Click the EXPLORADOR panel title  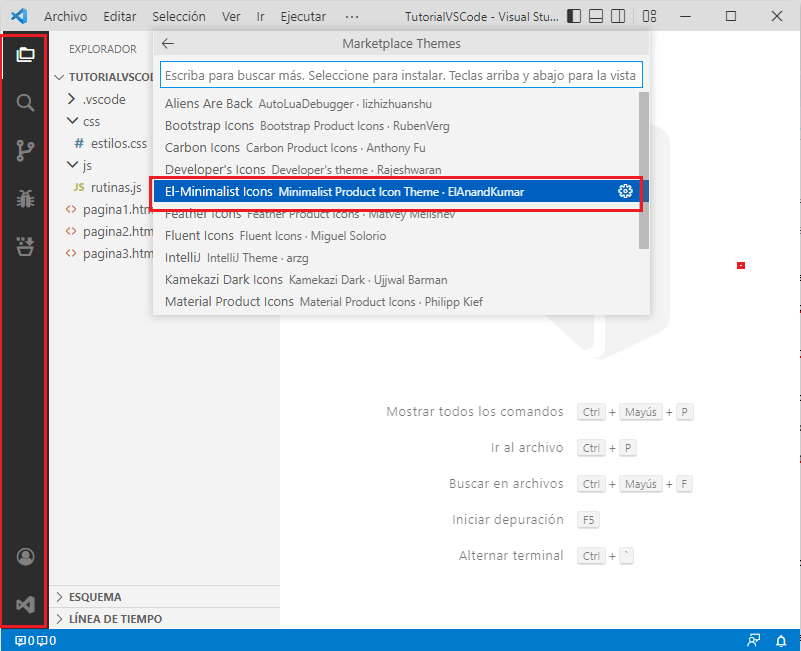tap(103, 49)
